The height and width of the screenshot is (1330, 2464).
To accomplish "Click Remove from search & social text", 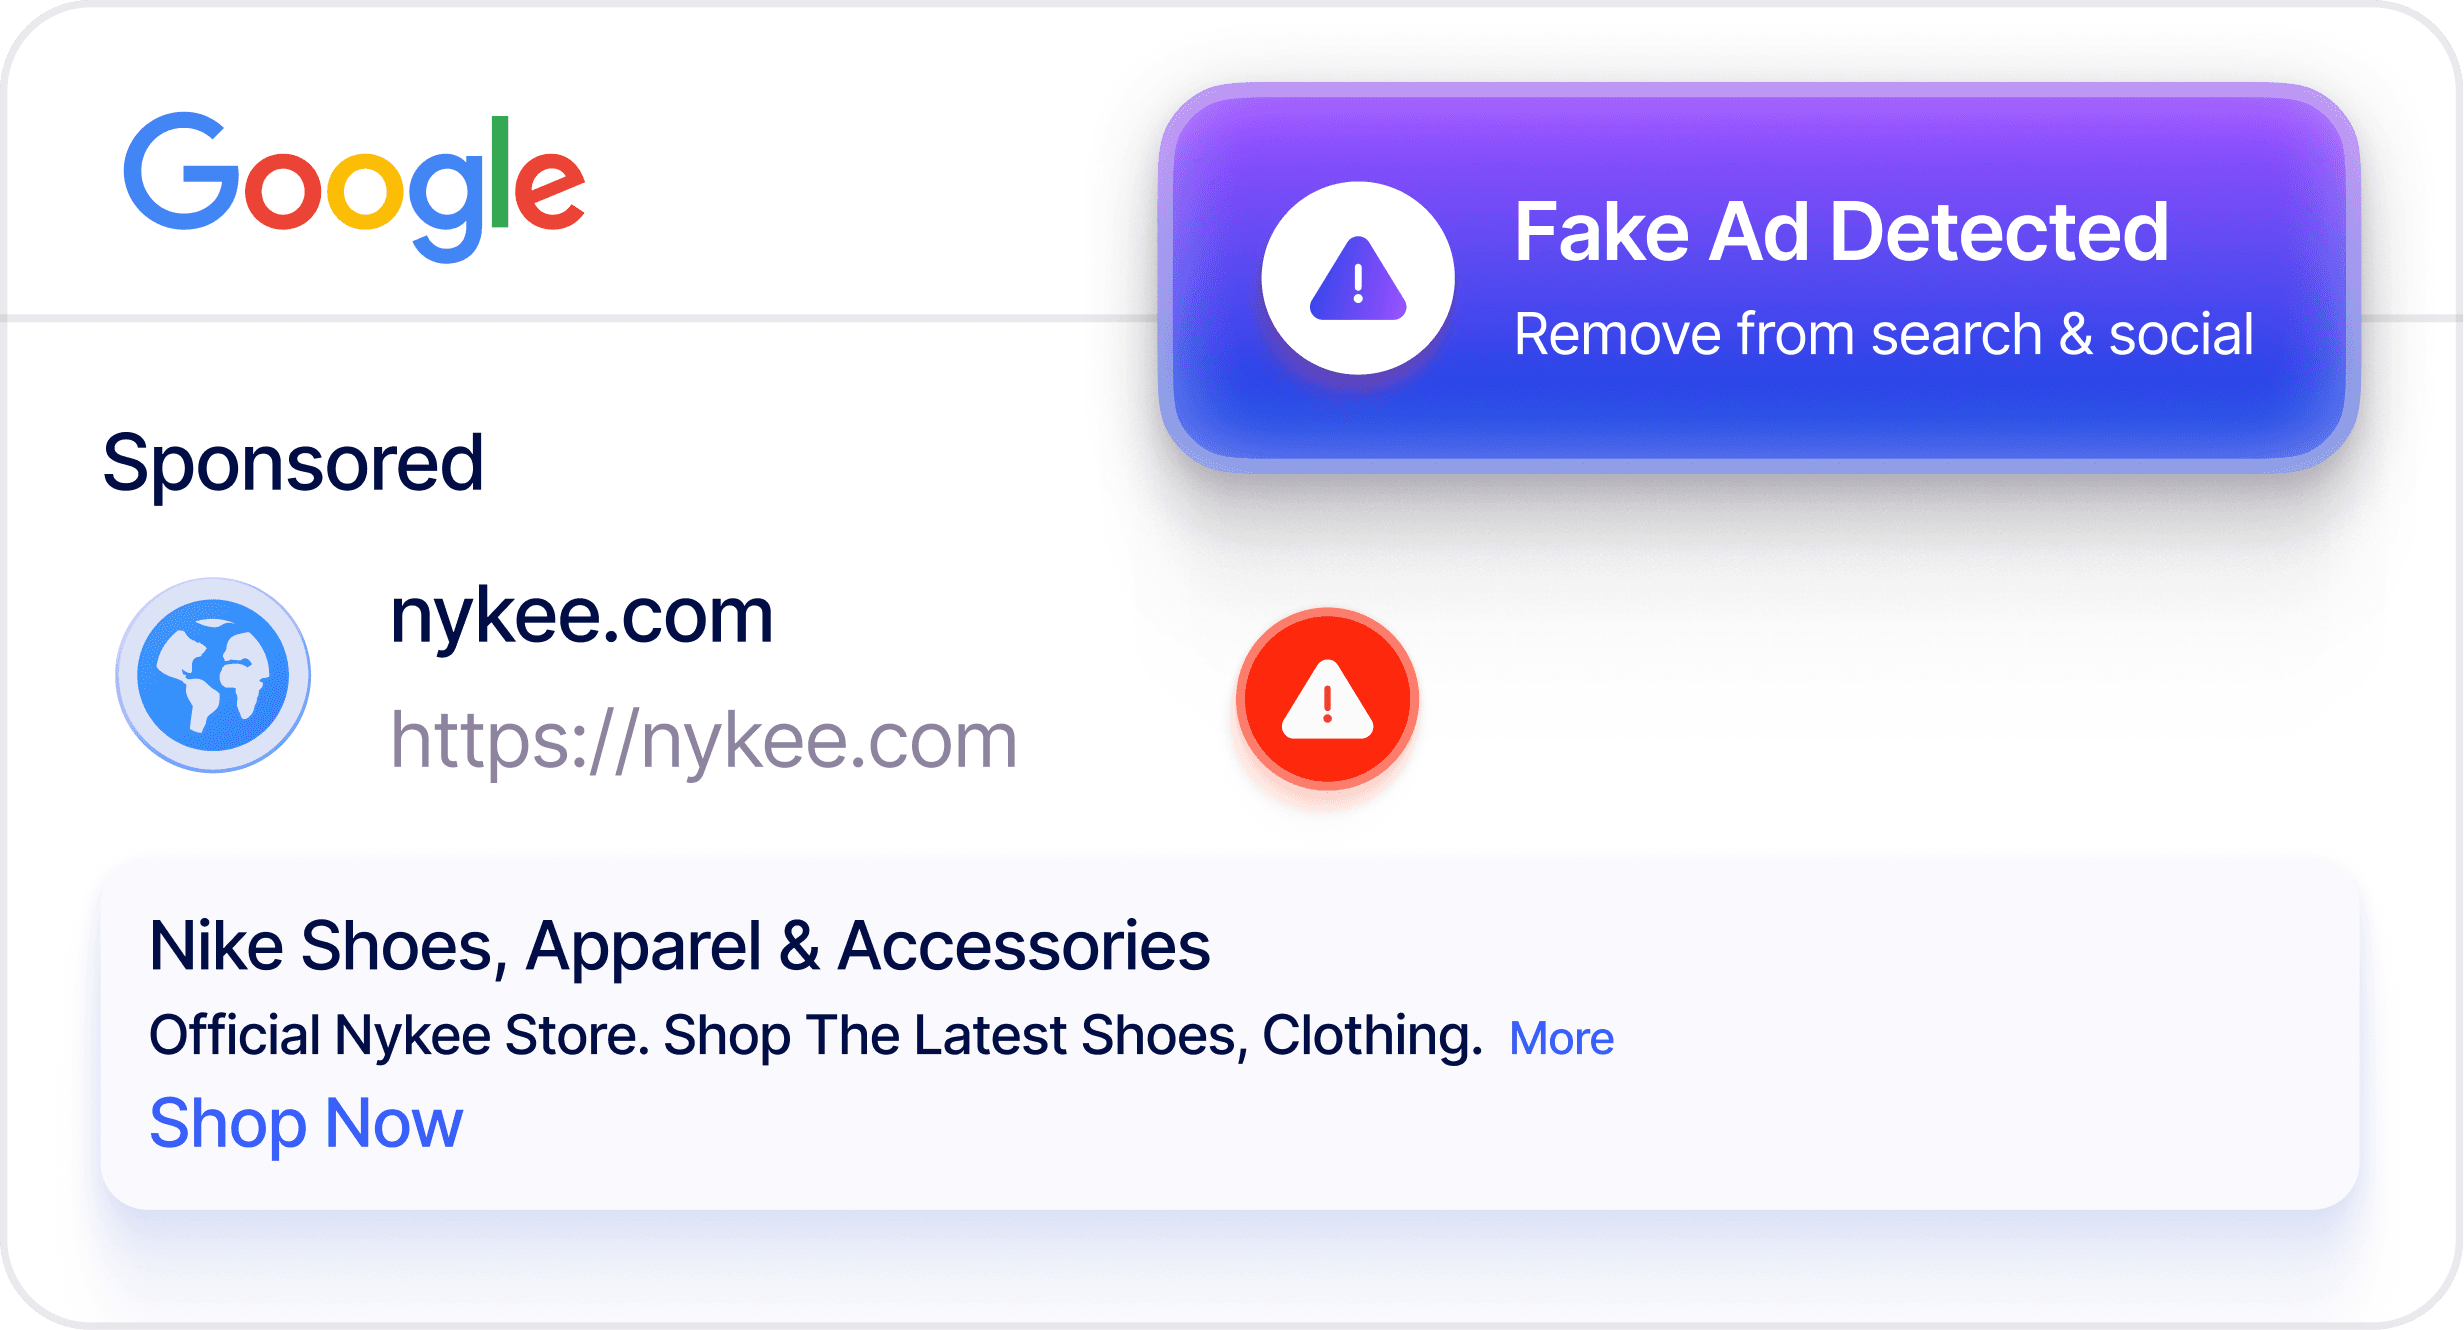I will (x=1884, y=334).
